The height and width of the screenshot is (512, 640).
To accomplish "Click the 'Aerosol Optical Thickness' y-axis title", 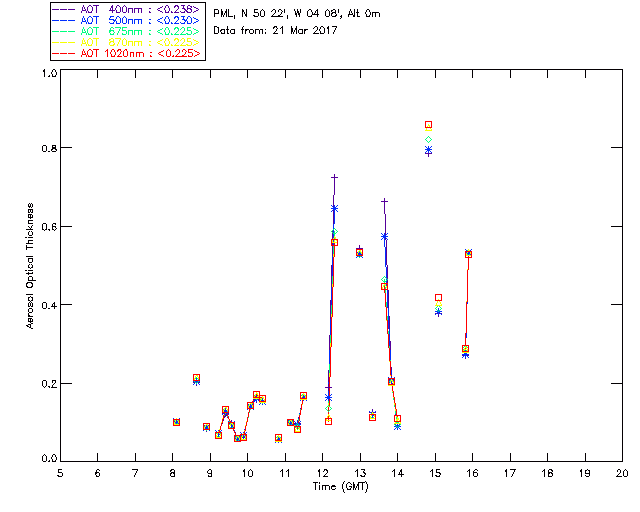I will pyautogui.click(x=30, y=266).
